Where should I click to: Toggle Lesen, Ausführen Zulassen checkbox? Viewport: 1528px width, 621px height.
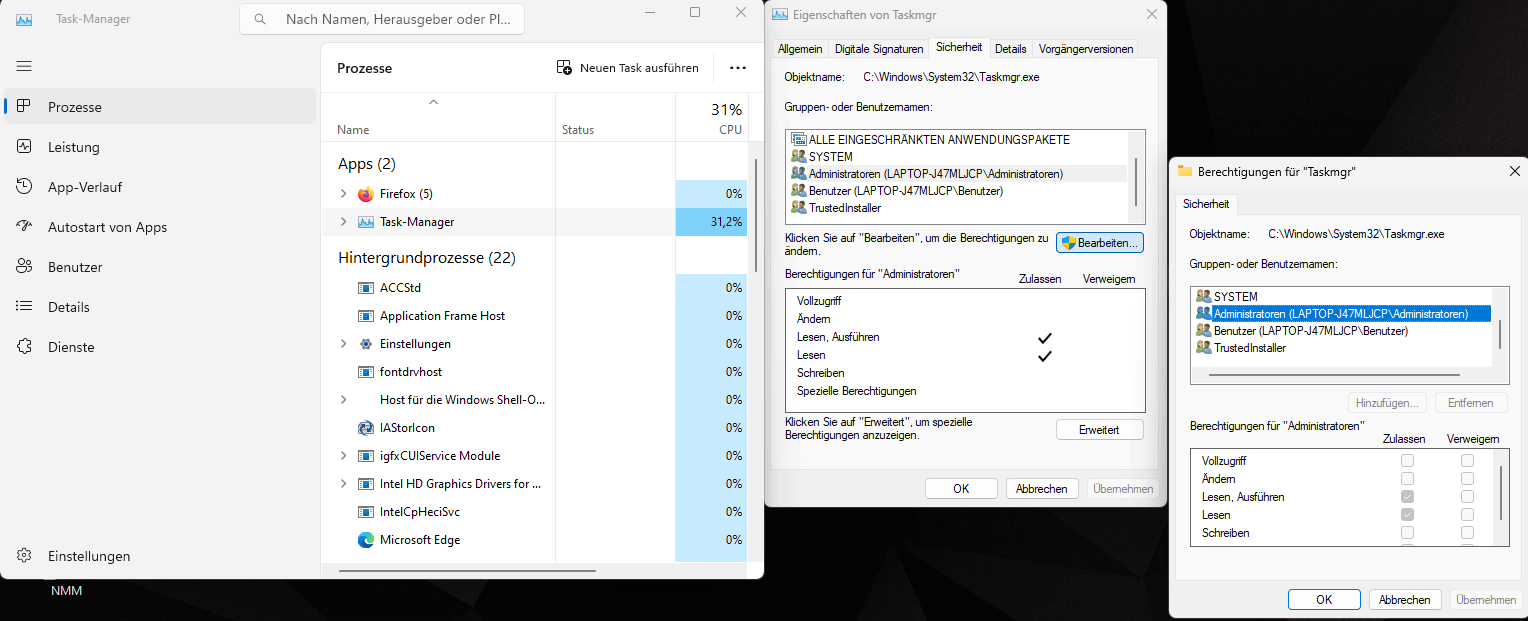[1408, 497]
